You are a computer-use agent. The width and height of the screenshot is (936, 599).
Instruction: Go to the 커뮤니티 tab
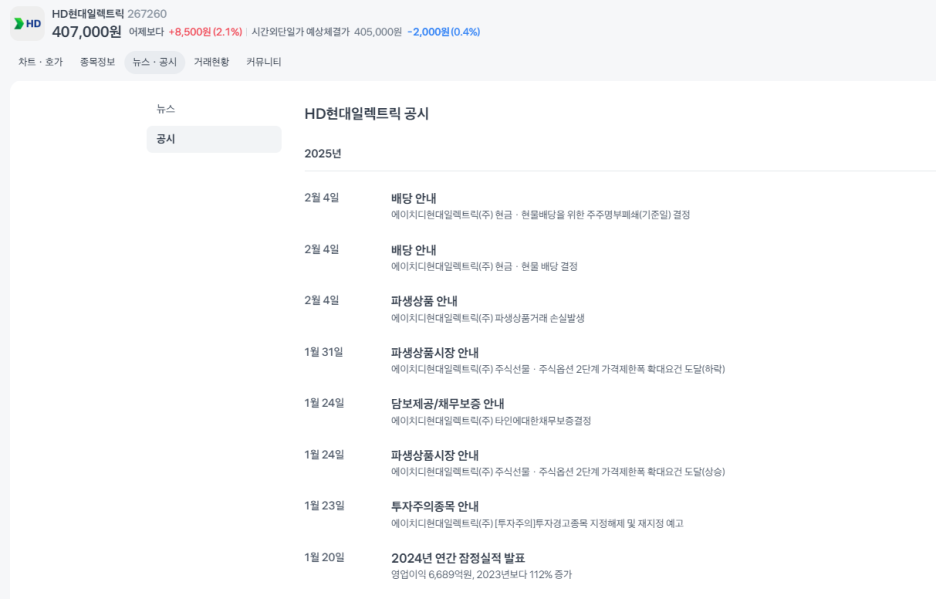tap(264, 62)
